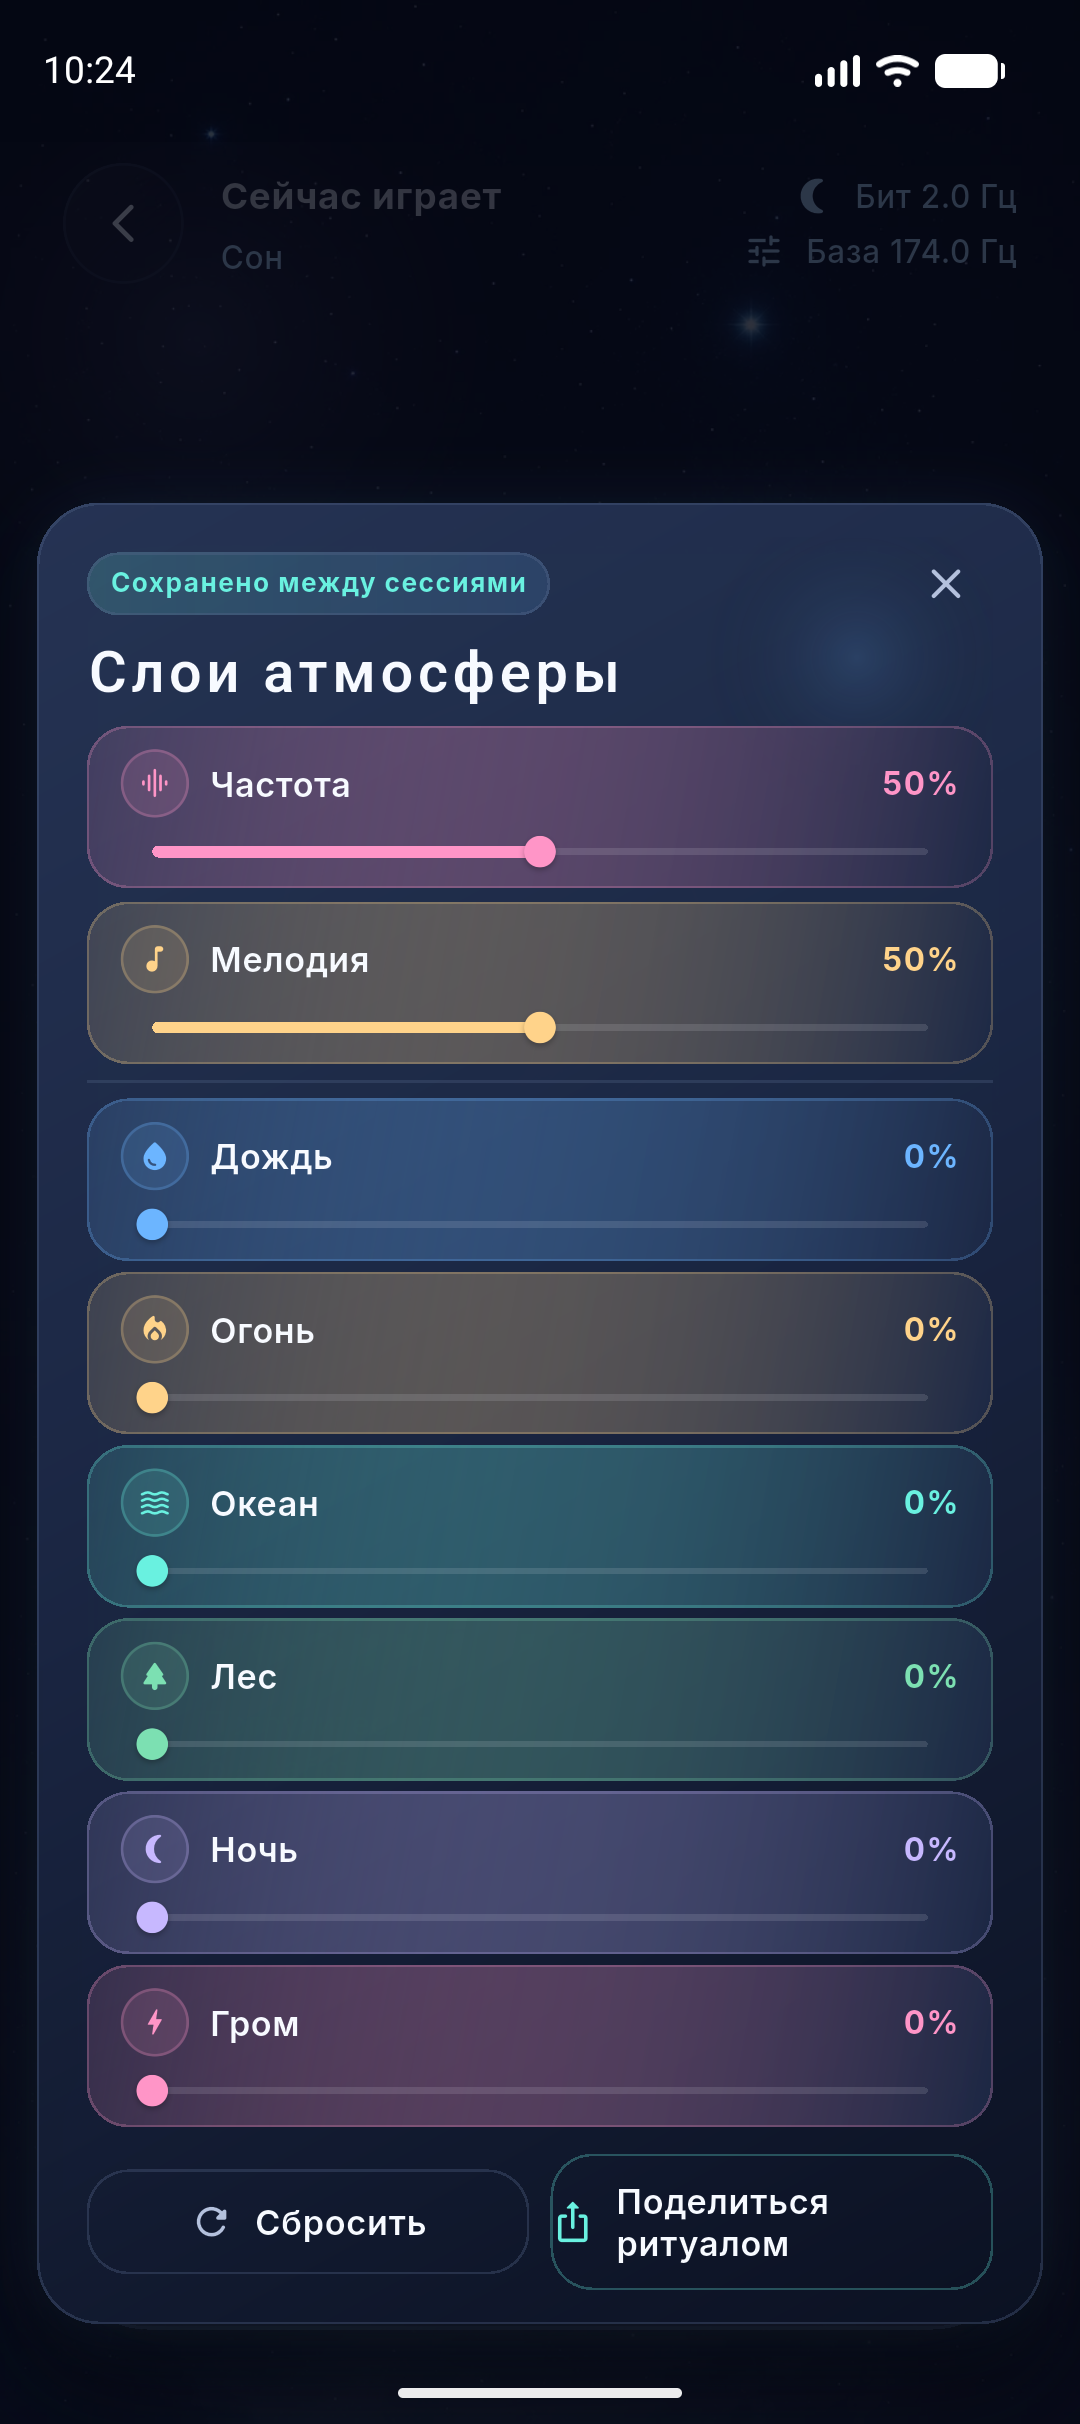Click the Частота pink slider handle

[540, 852]
